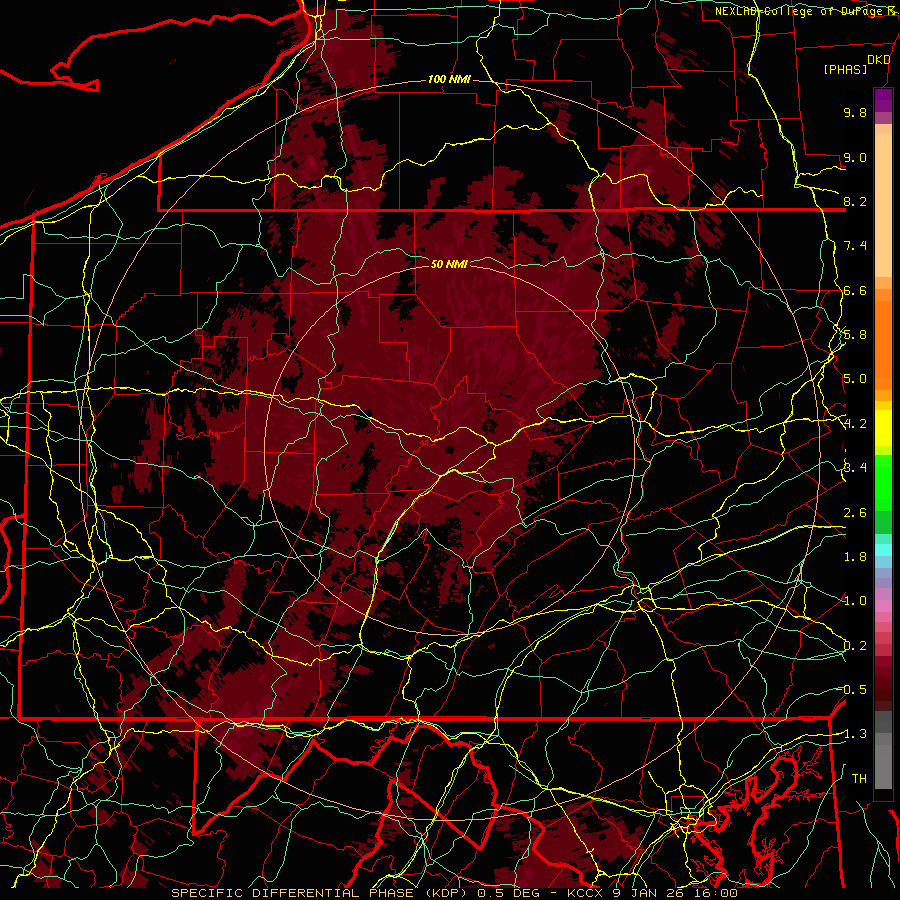Click the 8.2 legend value
The height and width of the screenshot is (900, 900).
click(855, 201)
